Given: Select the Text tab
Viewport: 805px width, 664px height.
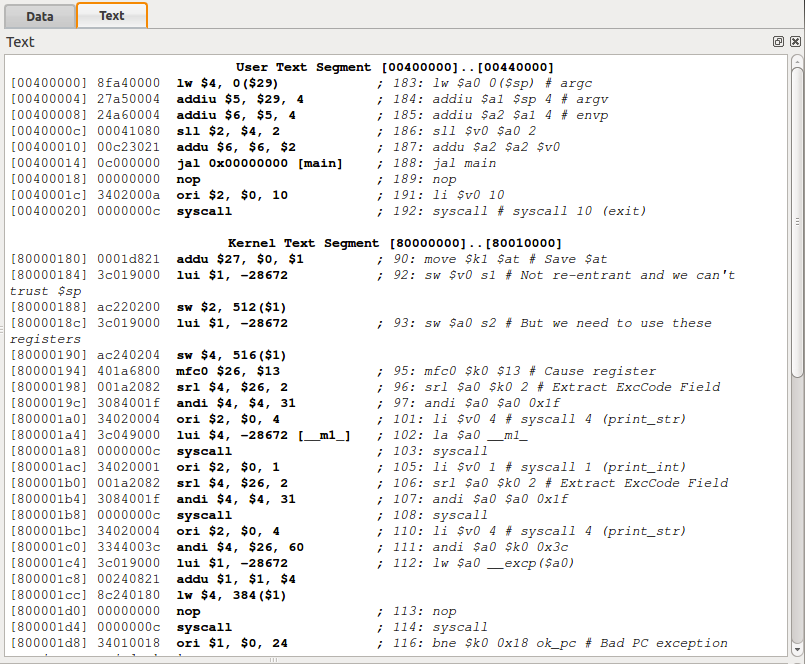Looking at the screenshot, I should (111, 16).
